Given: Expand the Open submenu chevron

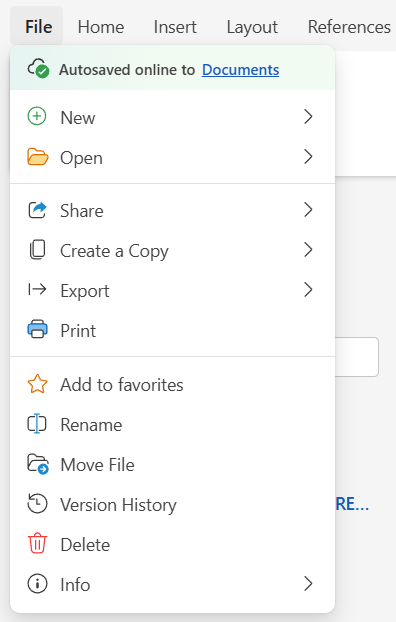Looking at the screenshot, I should (x=308, y=157).
